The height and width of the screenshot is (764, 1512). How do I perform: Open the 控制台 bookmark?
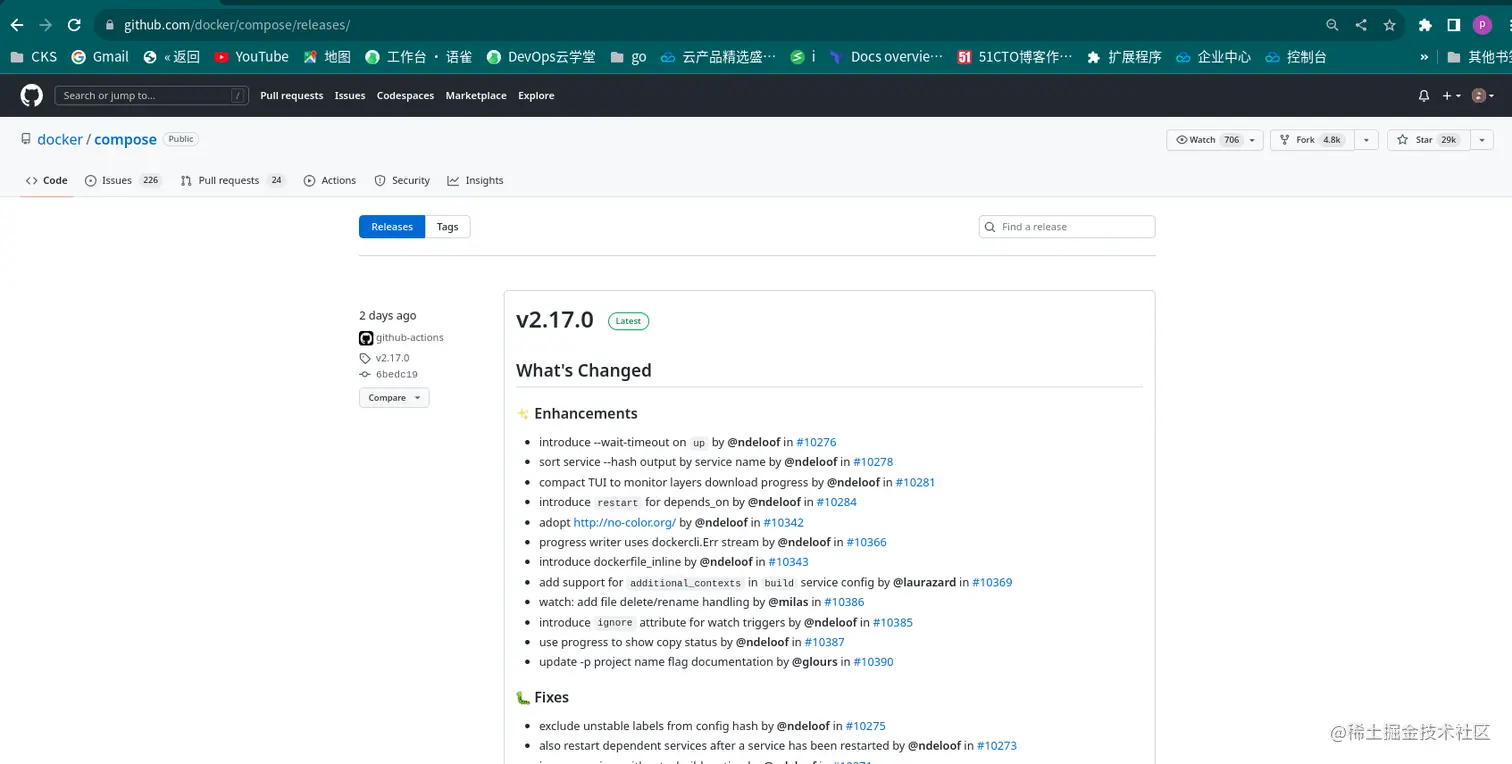coord(1296,57)
